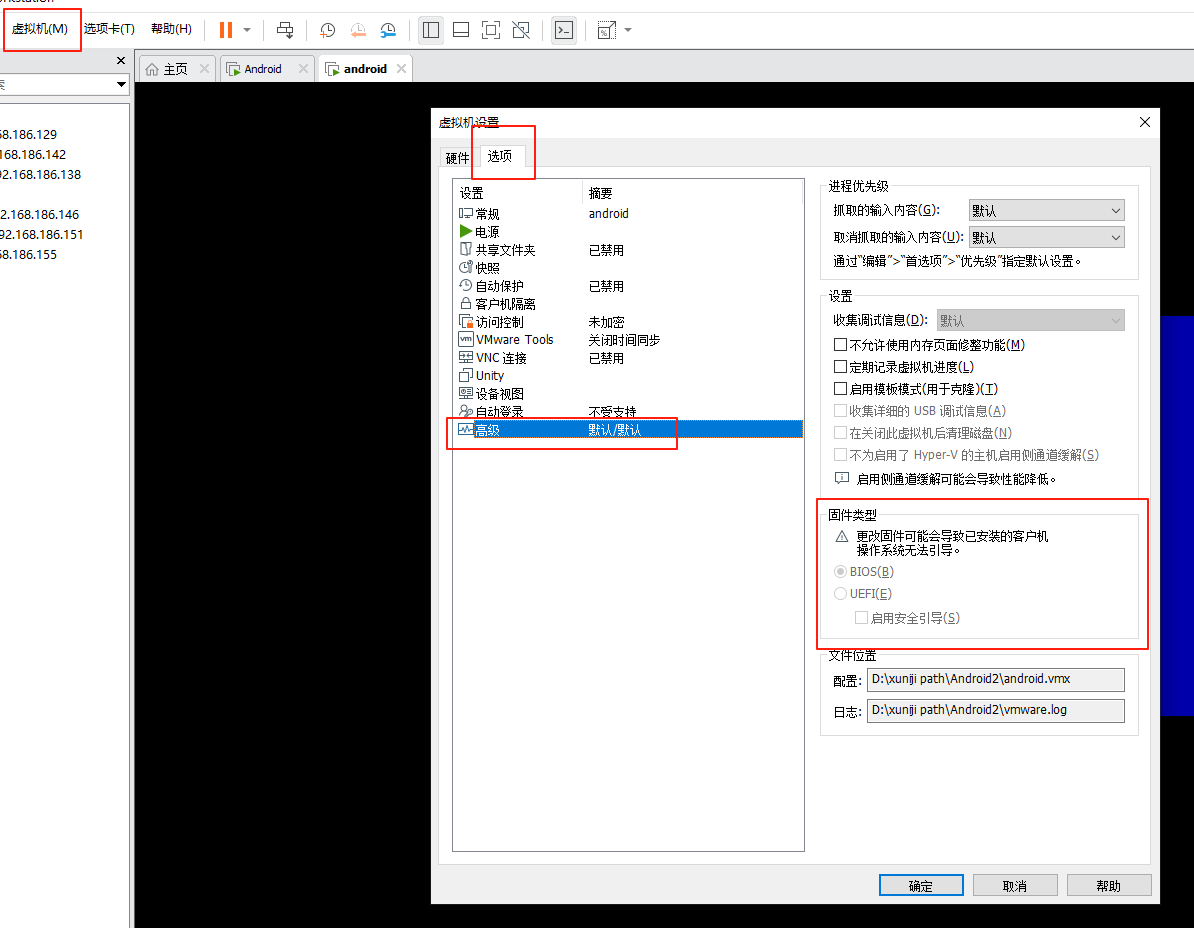Select library entry 8.186.129

29,135
